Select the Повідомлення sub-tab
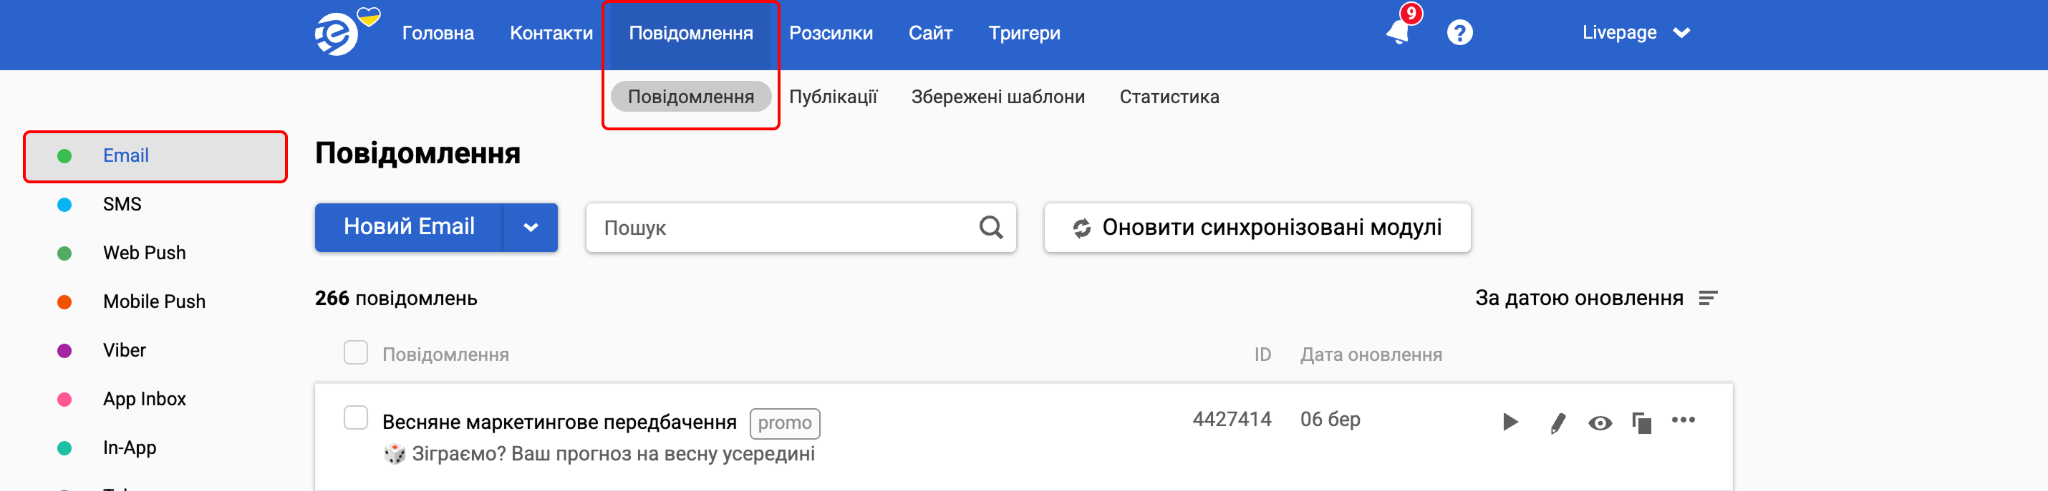Viewport: 2048px width, 491px height. tap(691, 97)
